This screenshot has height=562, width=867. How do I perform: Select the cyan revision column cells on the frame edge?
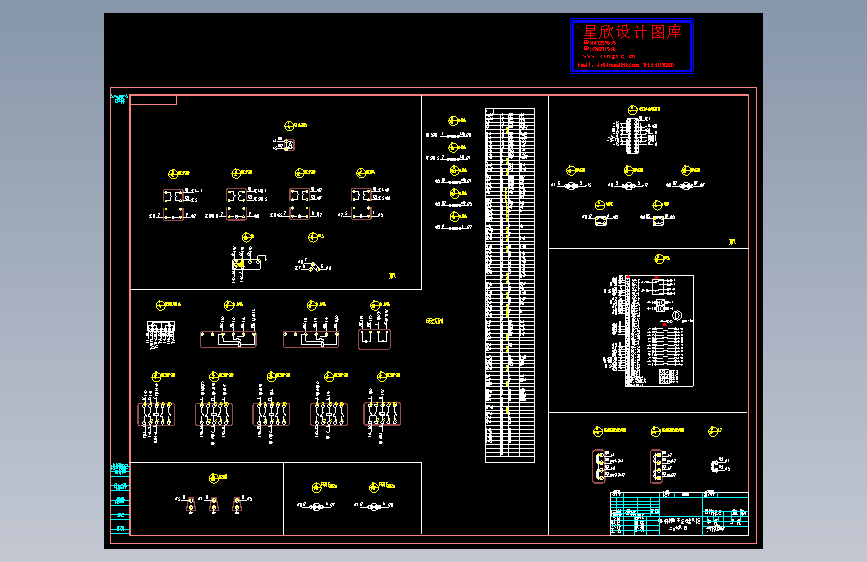[120, 498]
